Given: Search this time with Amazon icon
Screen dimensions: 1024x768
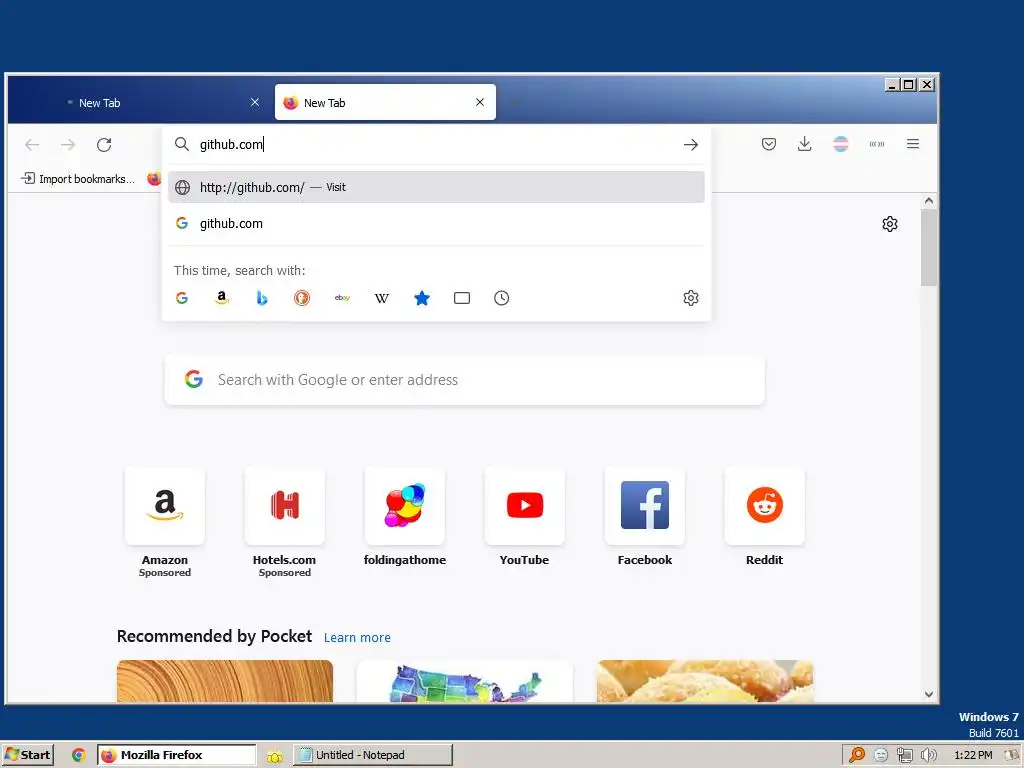Looking at the screenshot, I should [222, 298].
